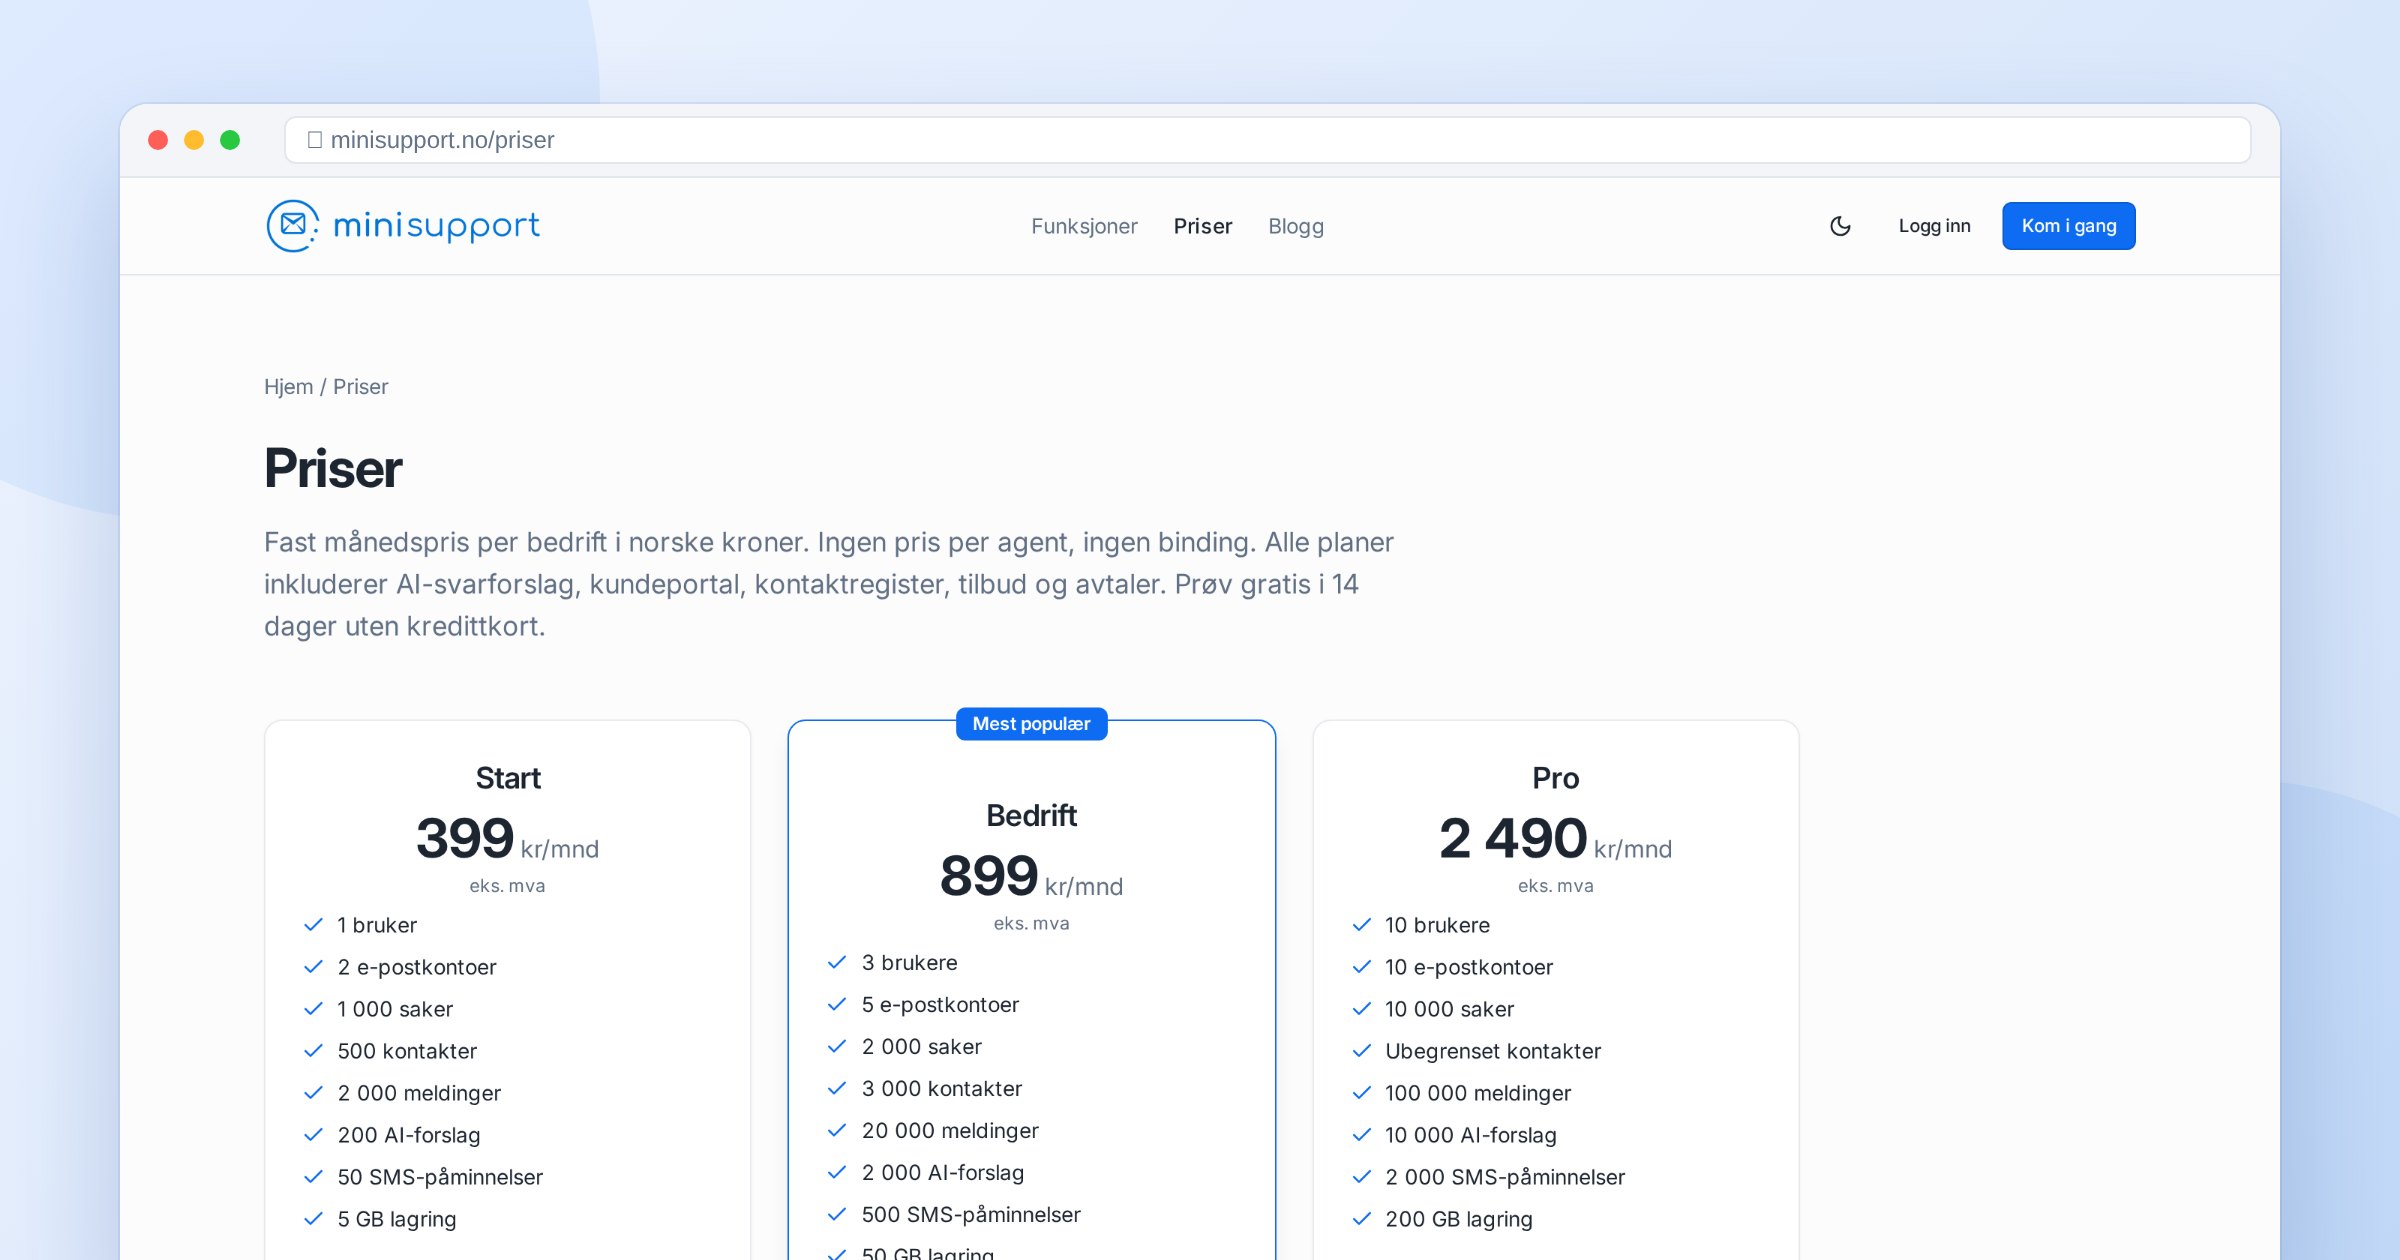
Task: Click the Mest populær badge
Action: click(1031, 724)
